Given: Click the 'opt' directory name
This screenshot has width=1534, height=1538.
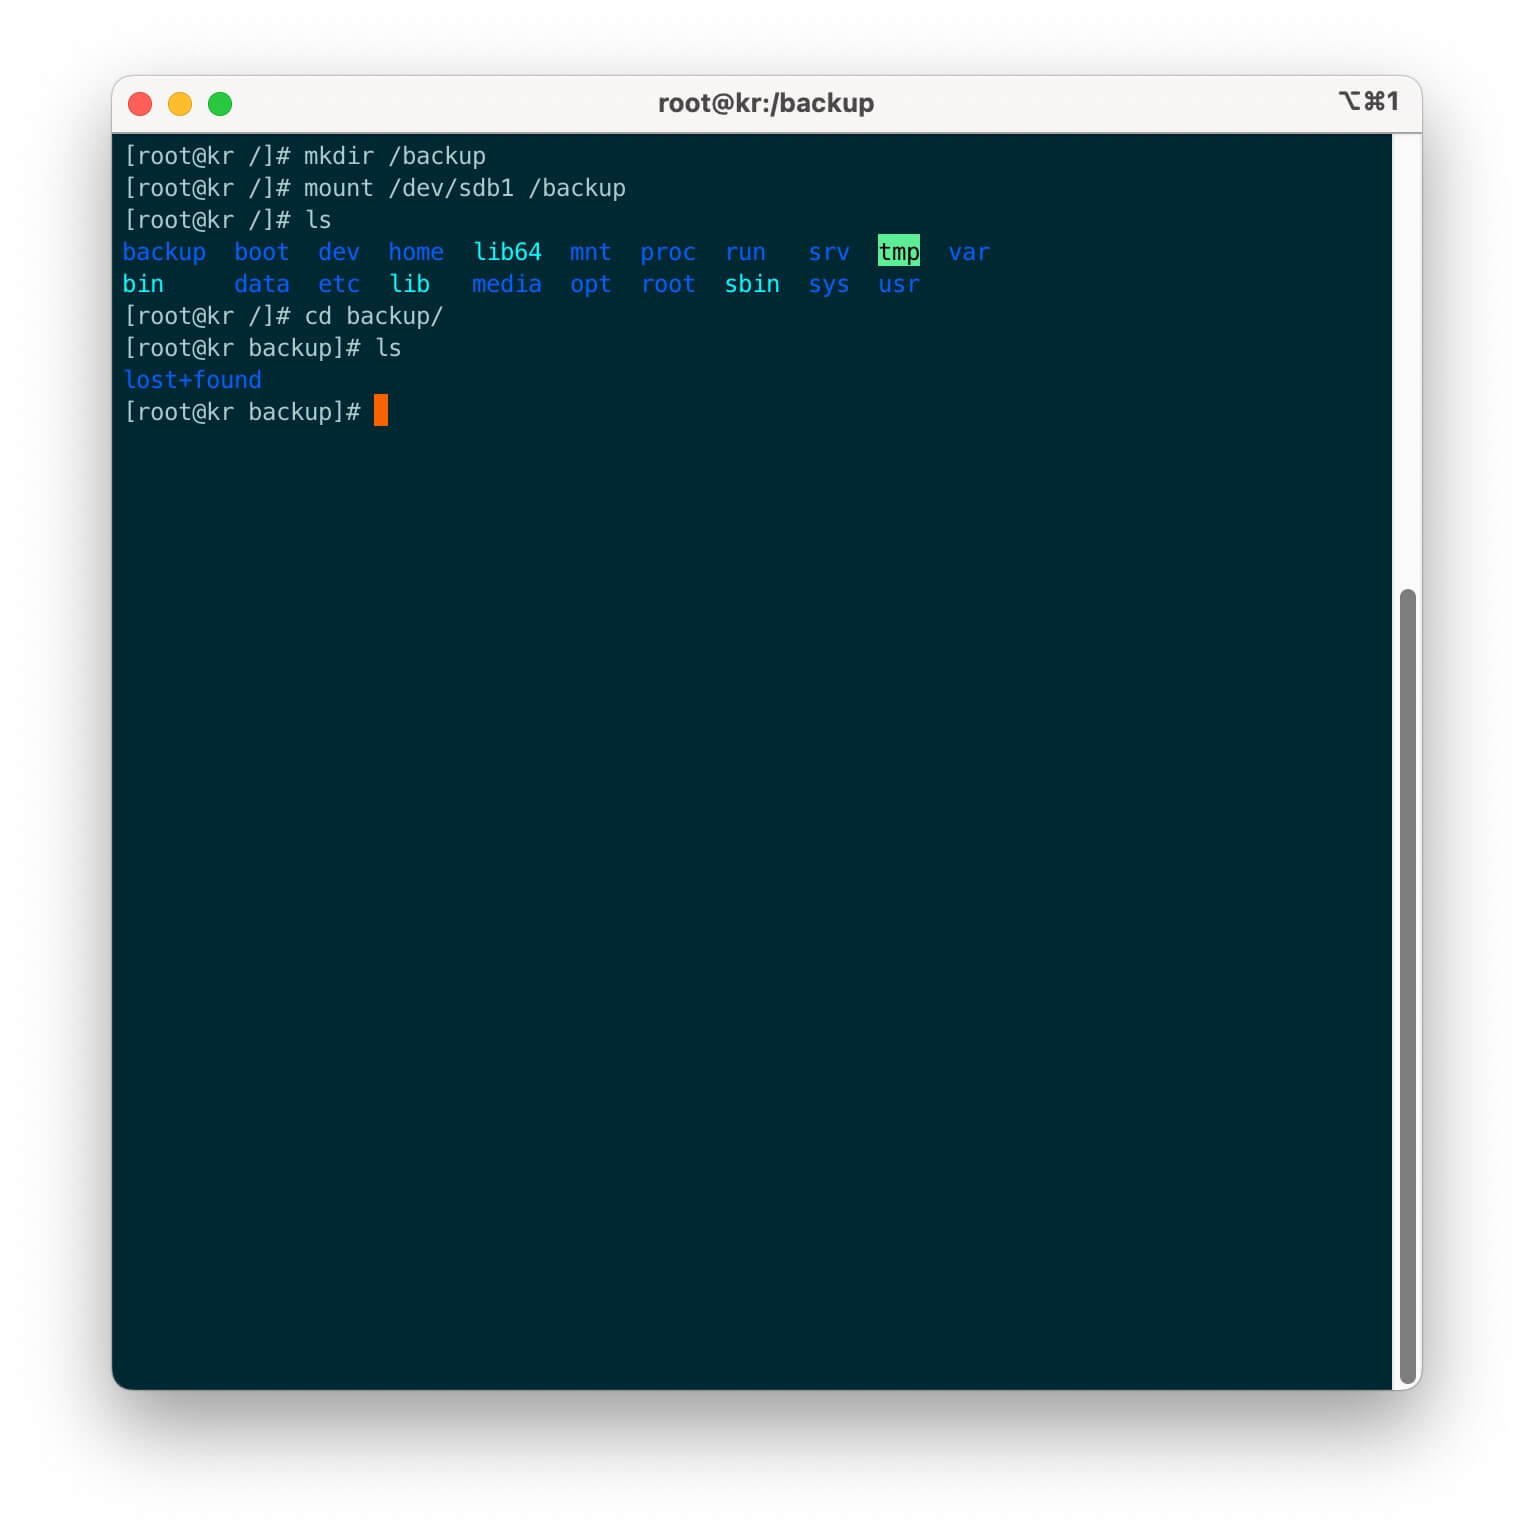Looking at the screenshot, I should [x=590, y=284].
